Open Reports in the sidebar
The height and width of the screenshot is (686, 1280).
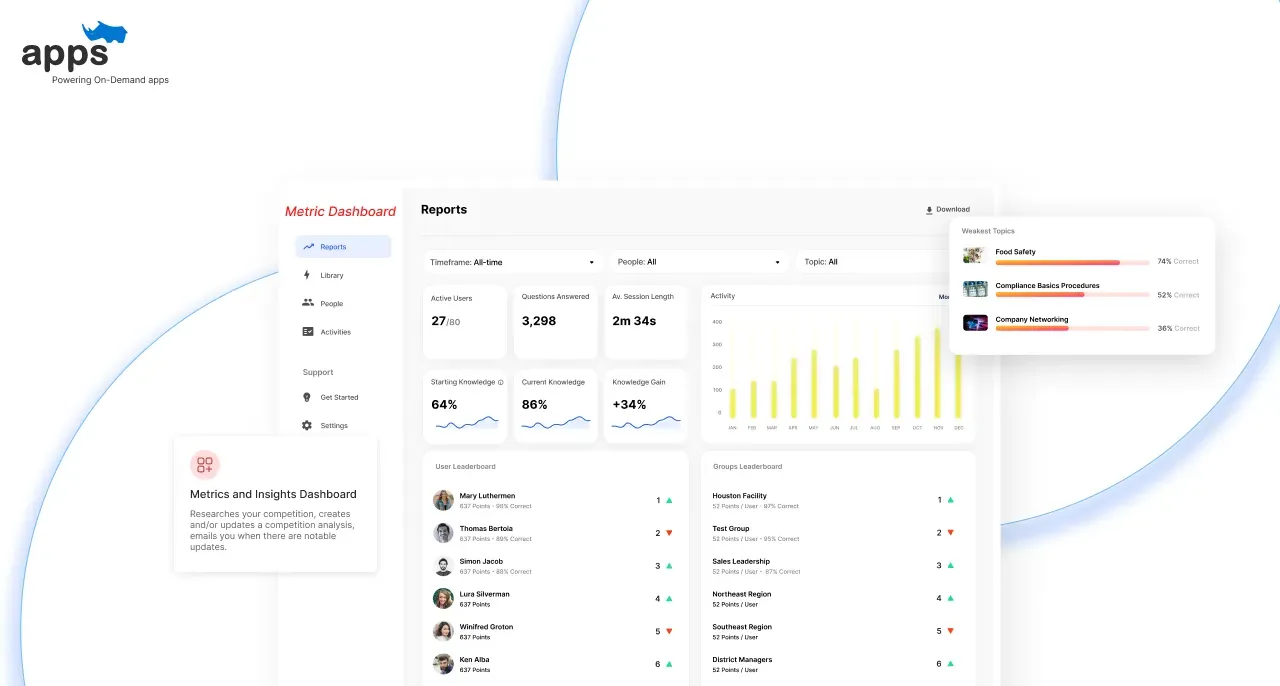click(343, 247)
